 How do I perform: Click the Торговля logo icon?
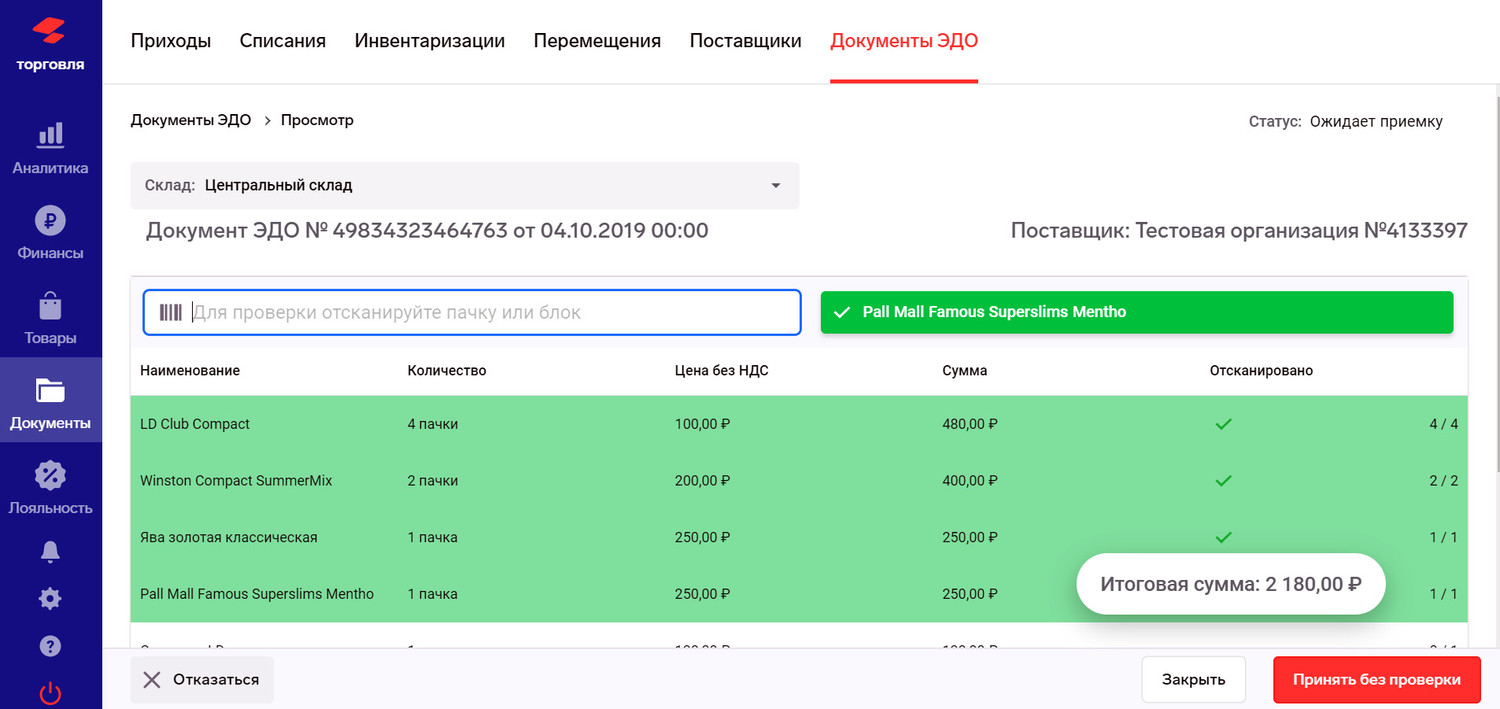(50, 31)
